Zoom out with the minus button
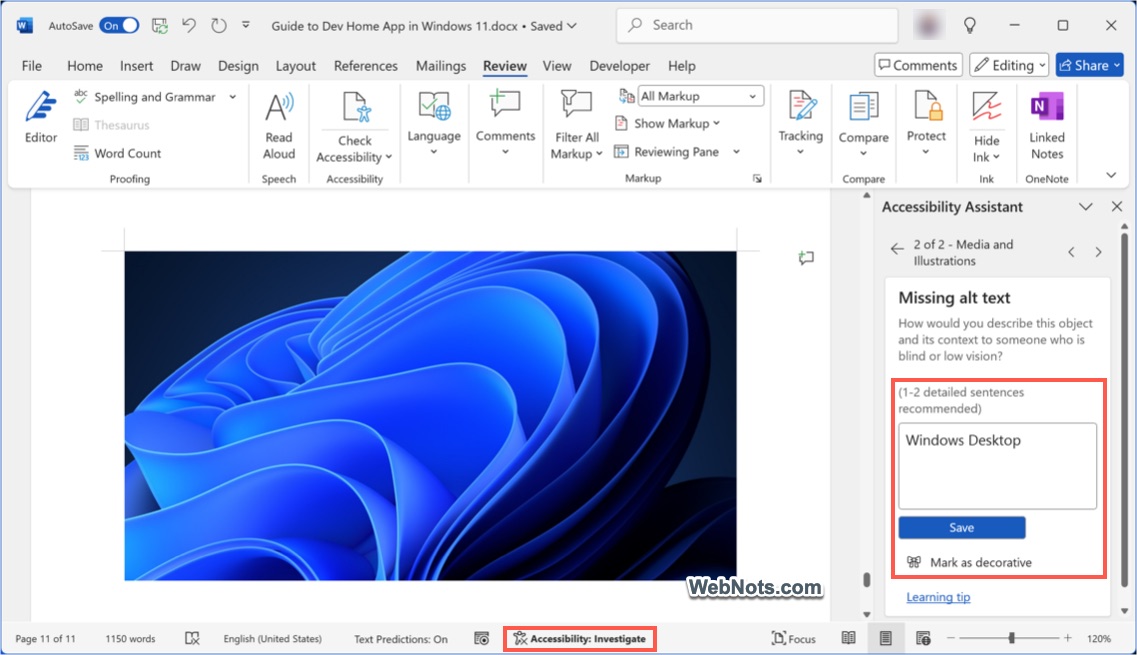Screen dimensions: 1137x655 pyautogui.click(x=951, y=638)
